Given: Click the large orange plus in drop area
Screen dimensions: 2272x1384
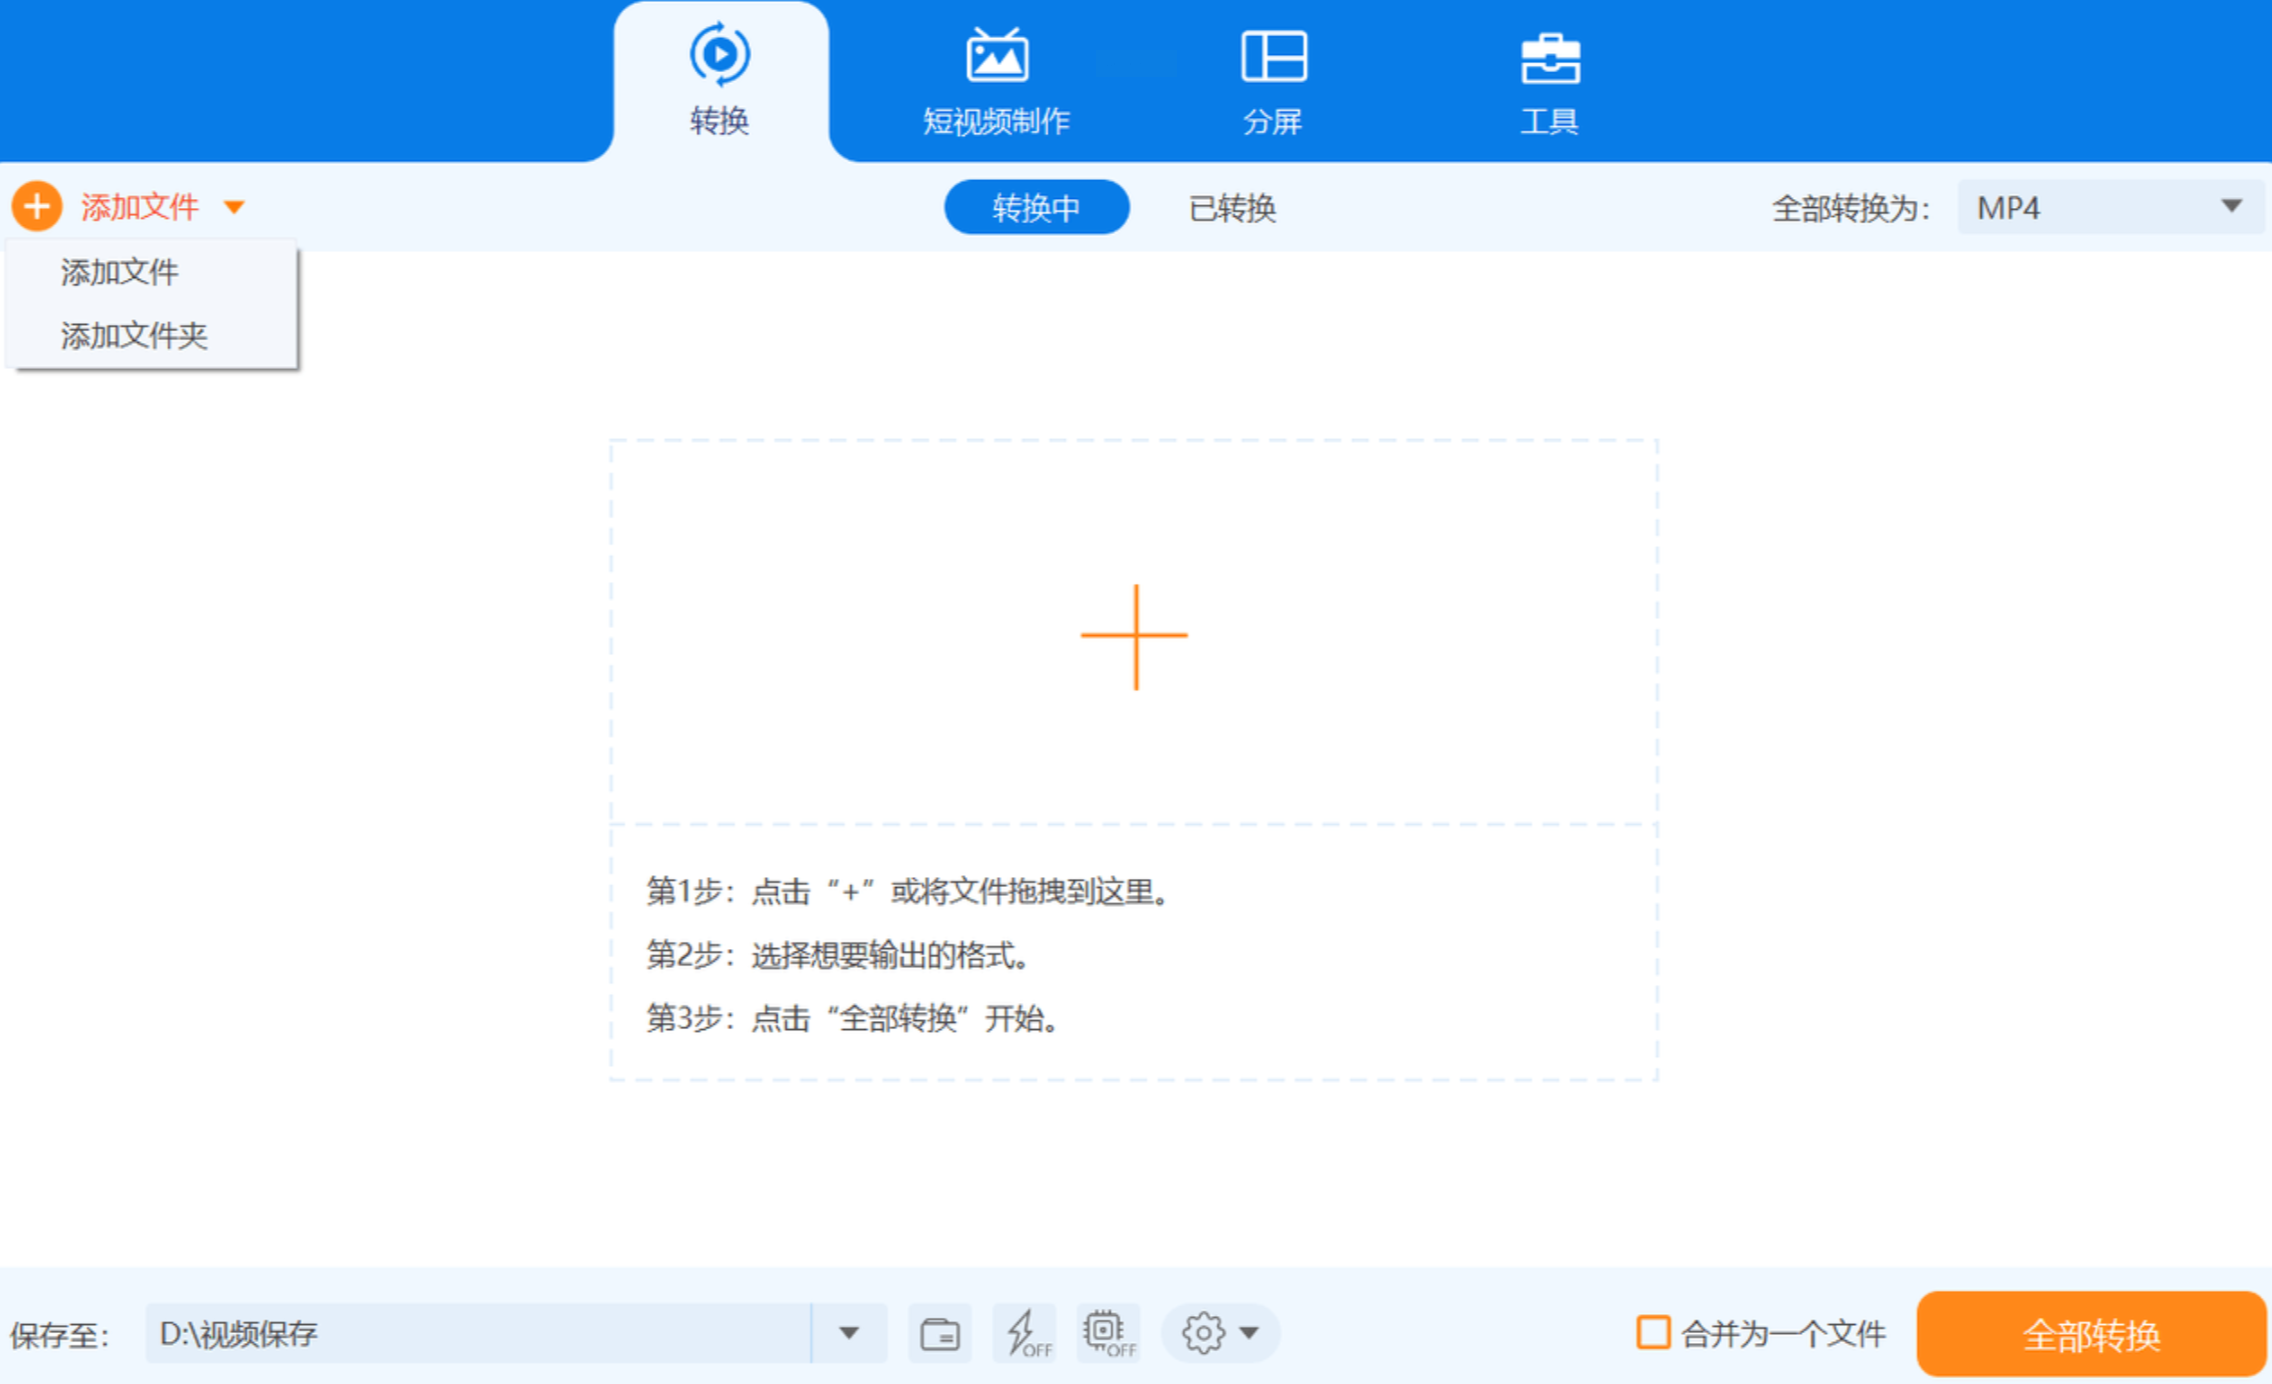Looking at the screenshot, I should coord(1134,637).
